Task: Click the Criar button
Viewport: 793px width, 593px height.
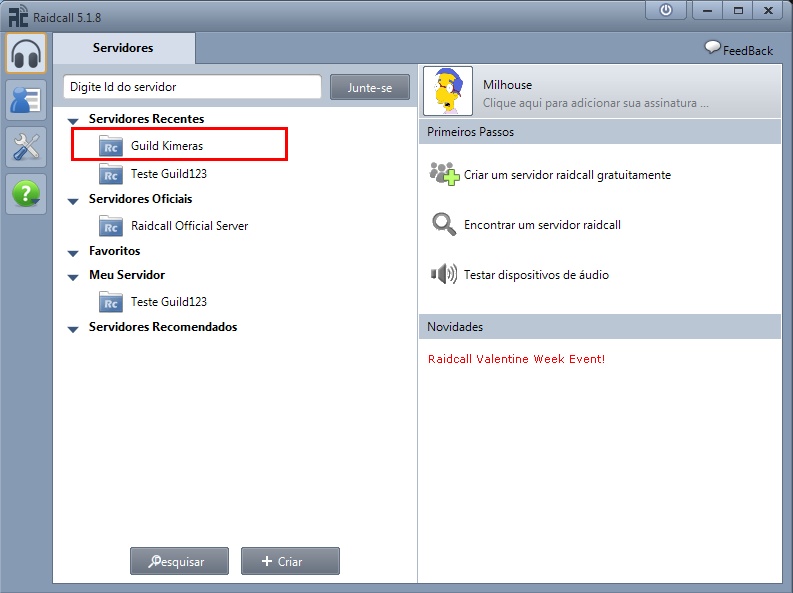Action: tap(290, 561)
